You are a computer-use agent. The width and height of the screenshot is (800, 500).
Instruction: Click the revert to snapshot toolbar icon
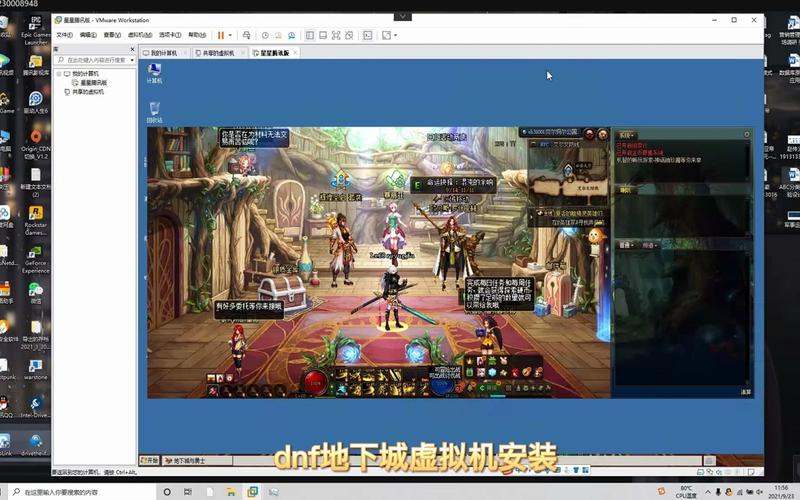coord(279,35)
